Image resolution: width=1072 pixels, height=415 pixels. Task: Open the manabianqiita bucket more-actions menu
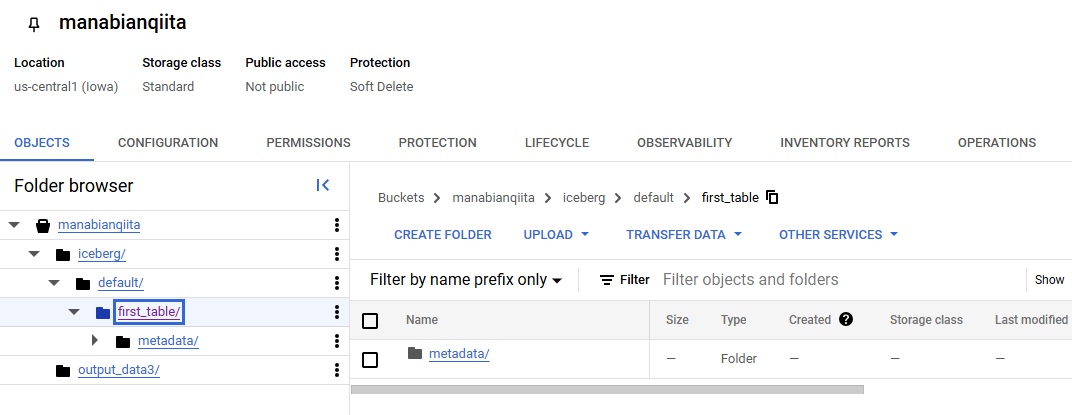337,225
